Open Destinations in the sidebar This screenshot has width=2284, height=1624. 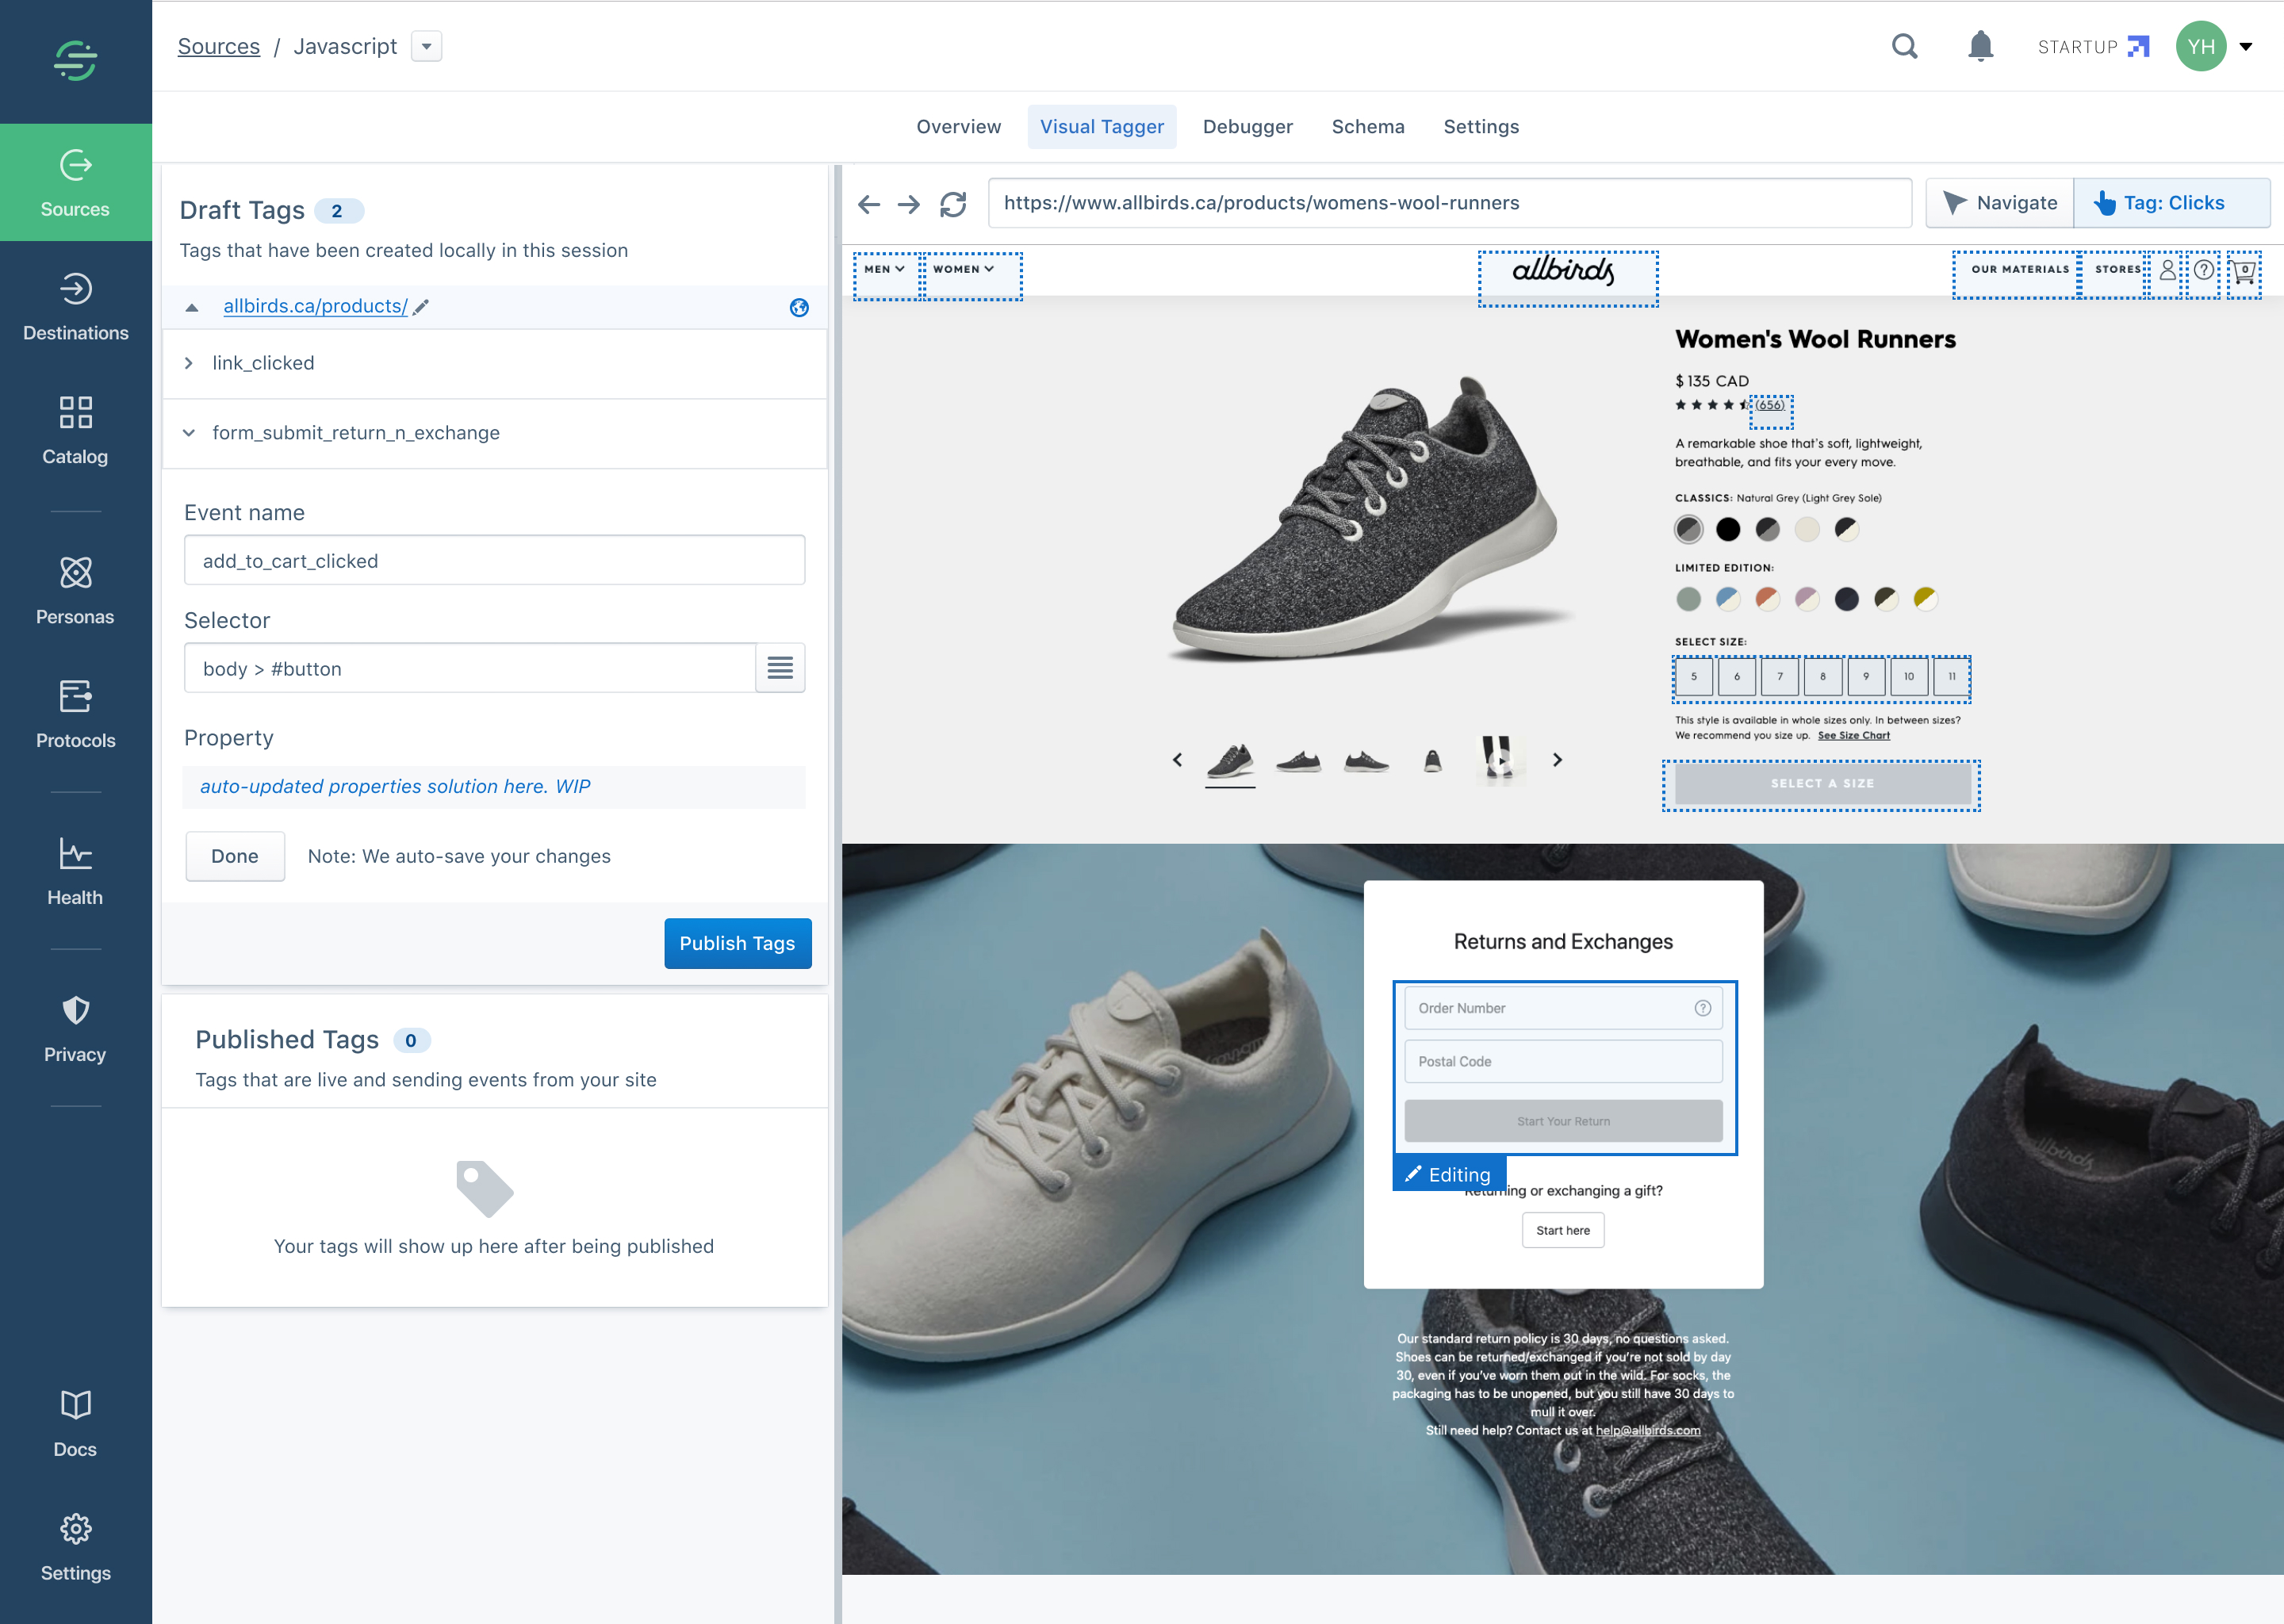[75, 307]
